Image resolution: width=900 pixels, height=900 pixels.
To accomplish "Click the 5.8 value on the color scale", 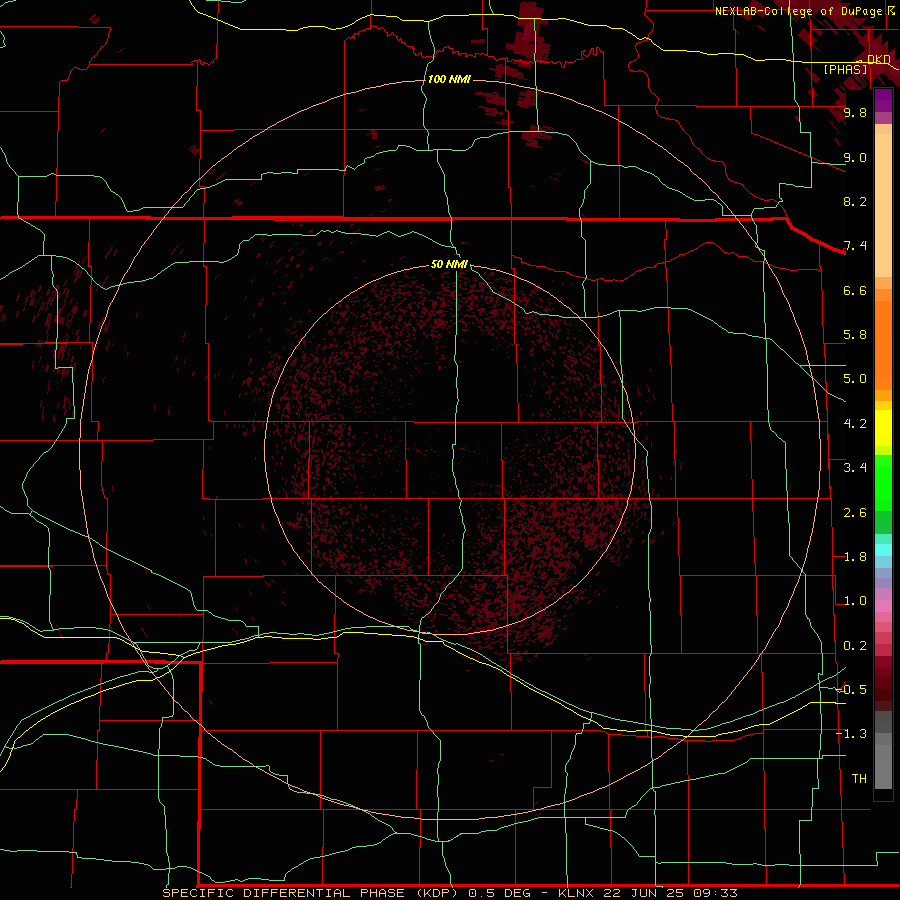I will click(x=855, y=335).
